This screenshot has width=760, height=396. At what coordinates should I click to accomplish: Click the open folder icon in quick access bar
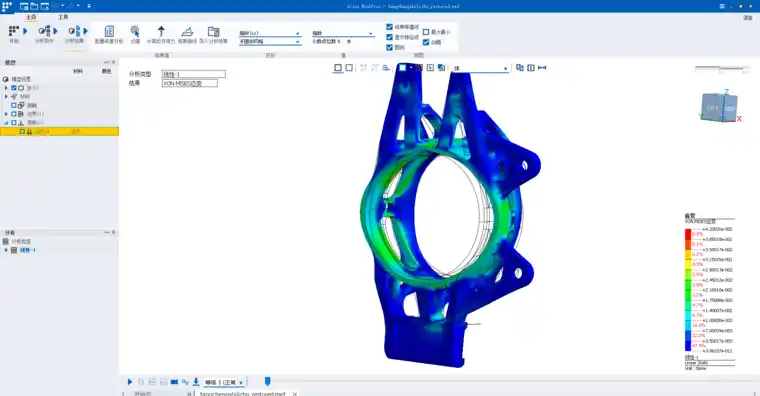[x=34, y=6]
